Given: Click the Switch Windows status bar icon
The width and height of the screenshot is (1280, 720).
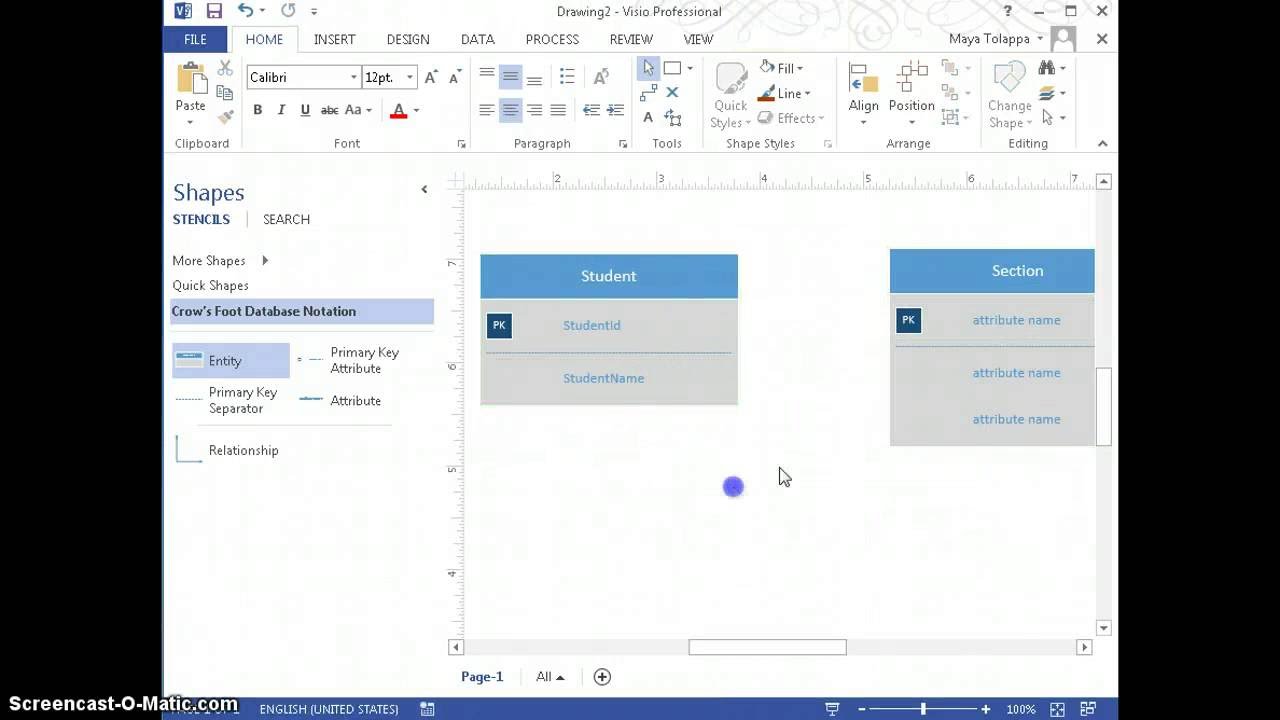Looking at the screenshot, I should click(1088, 709).
